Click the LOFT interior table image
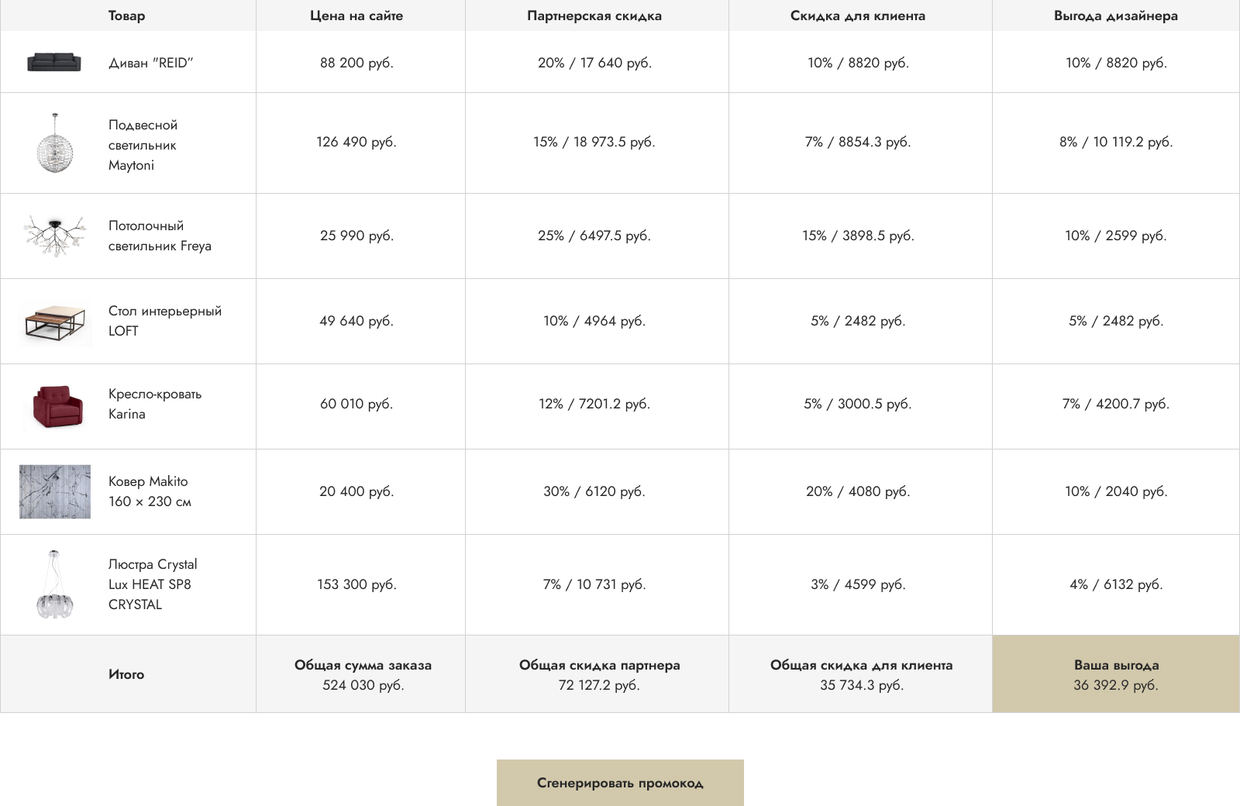Screen dimensions: 1240x806 tap(54, 322)
